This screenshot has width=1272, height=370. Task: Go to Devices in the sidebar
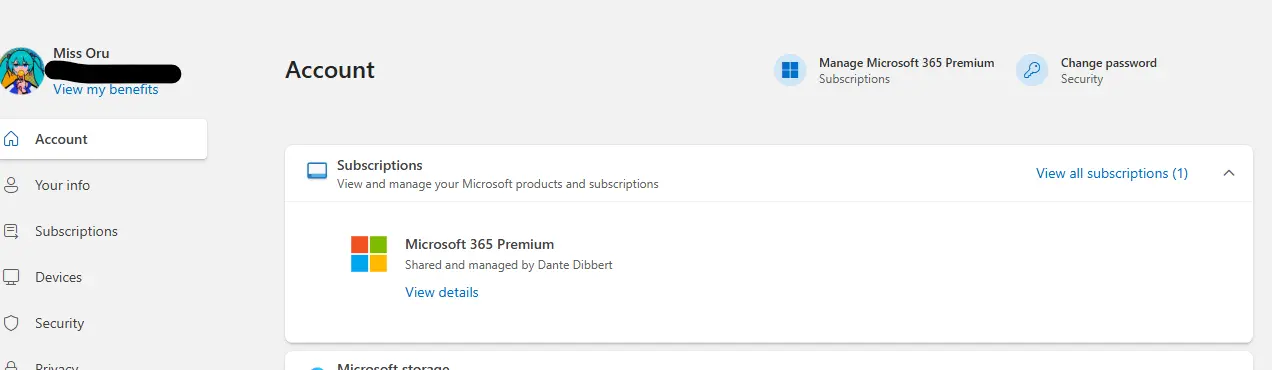[58, 277]
